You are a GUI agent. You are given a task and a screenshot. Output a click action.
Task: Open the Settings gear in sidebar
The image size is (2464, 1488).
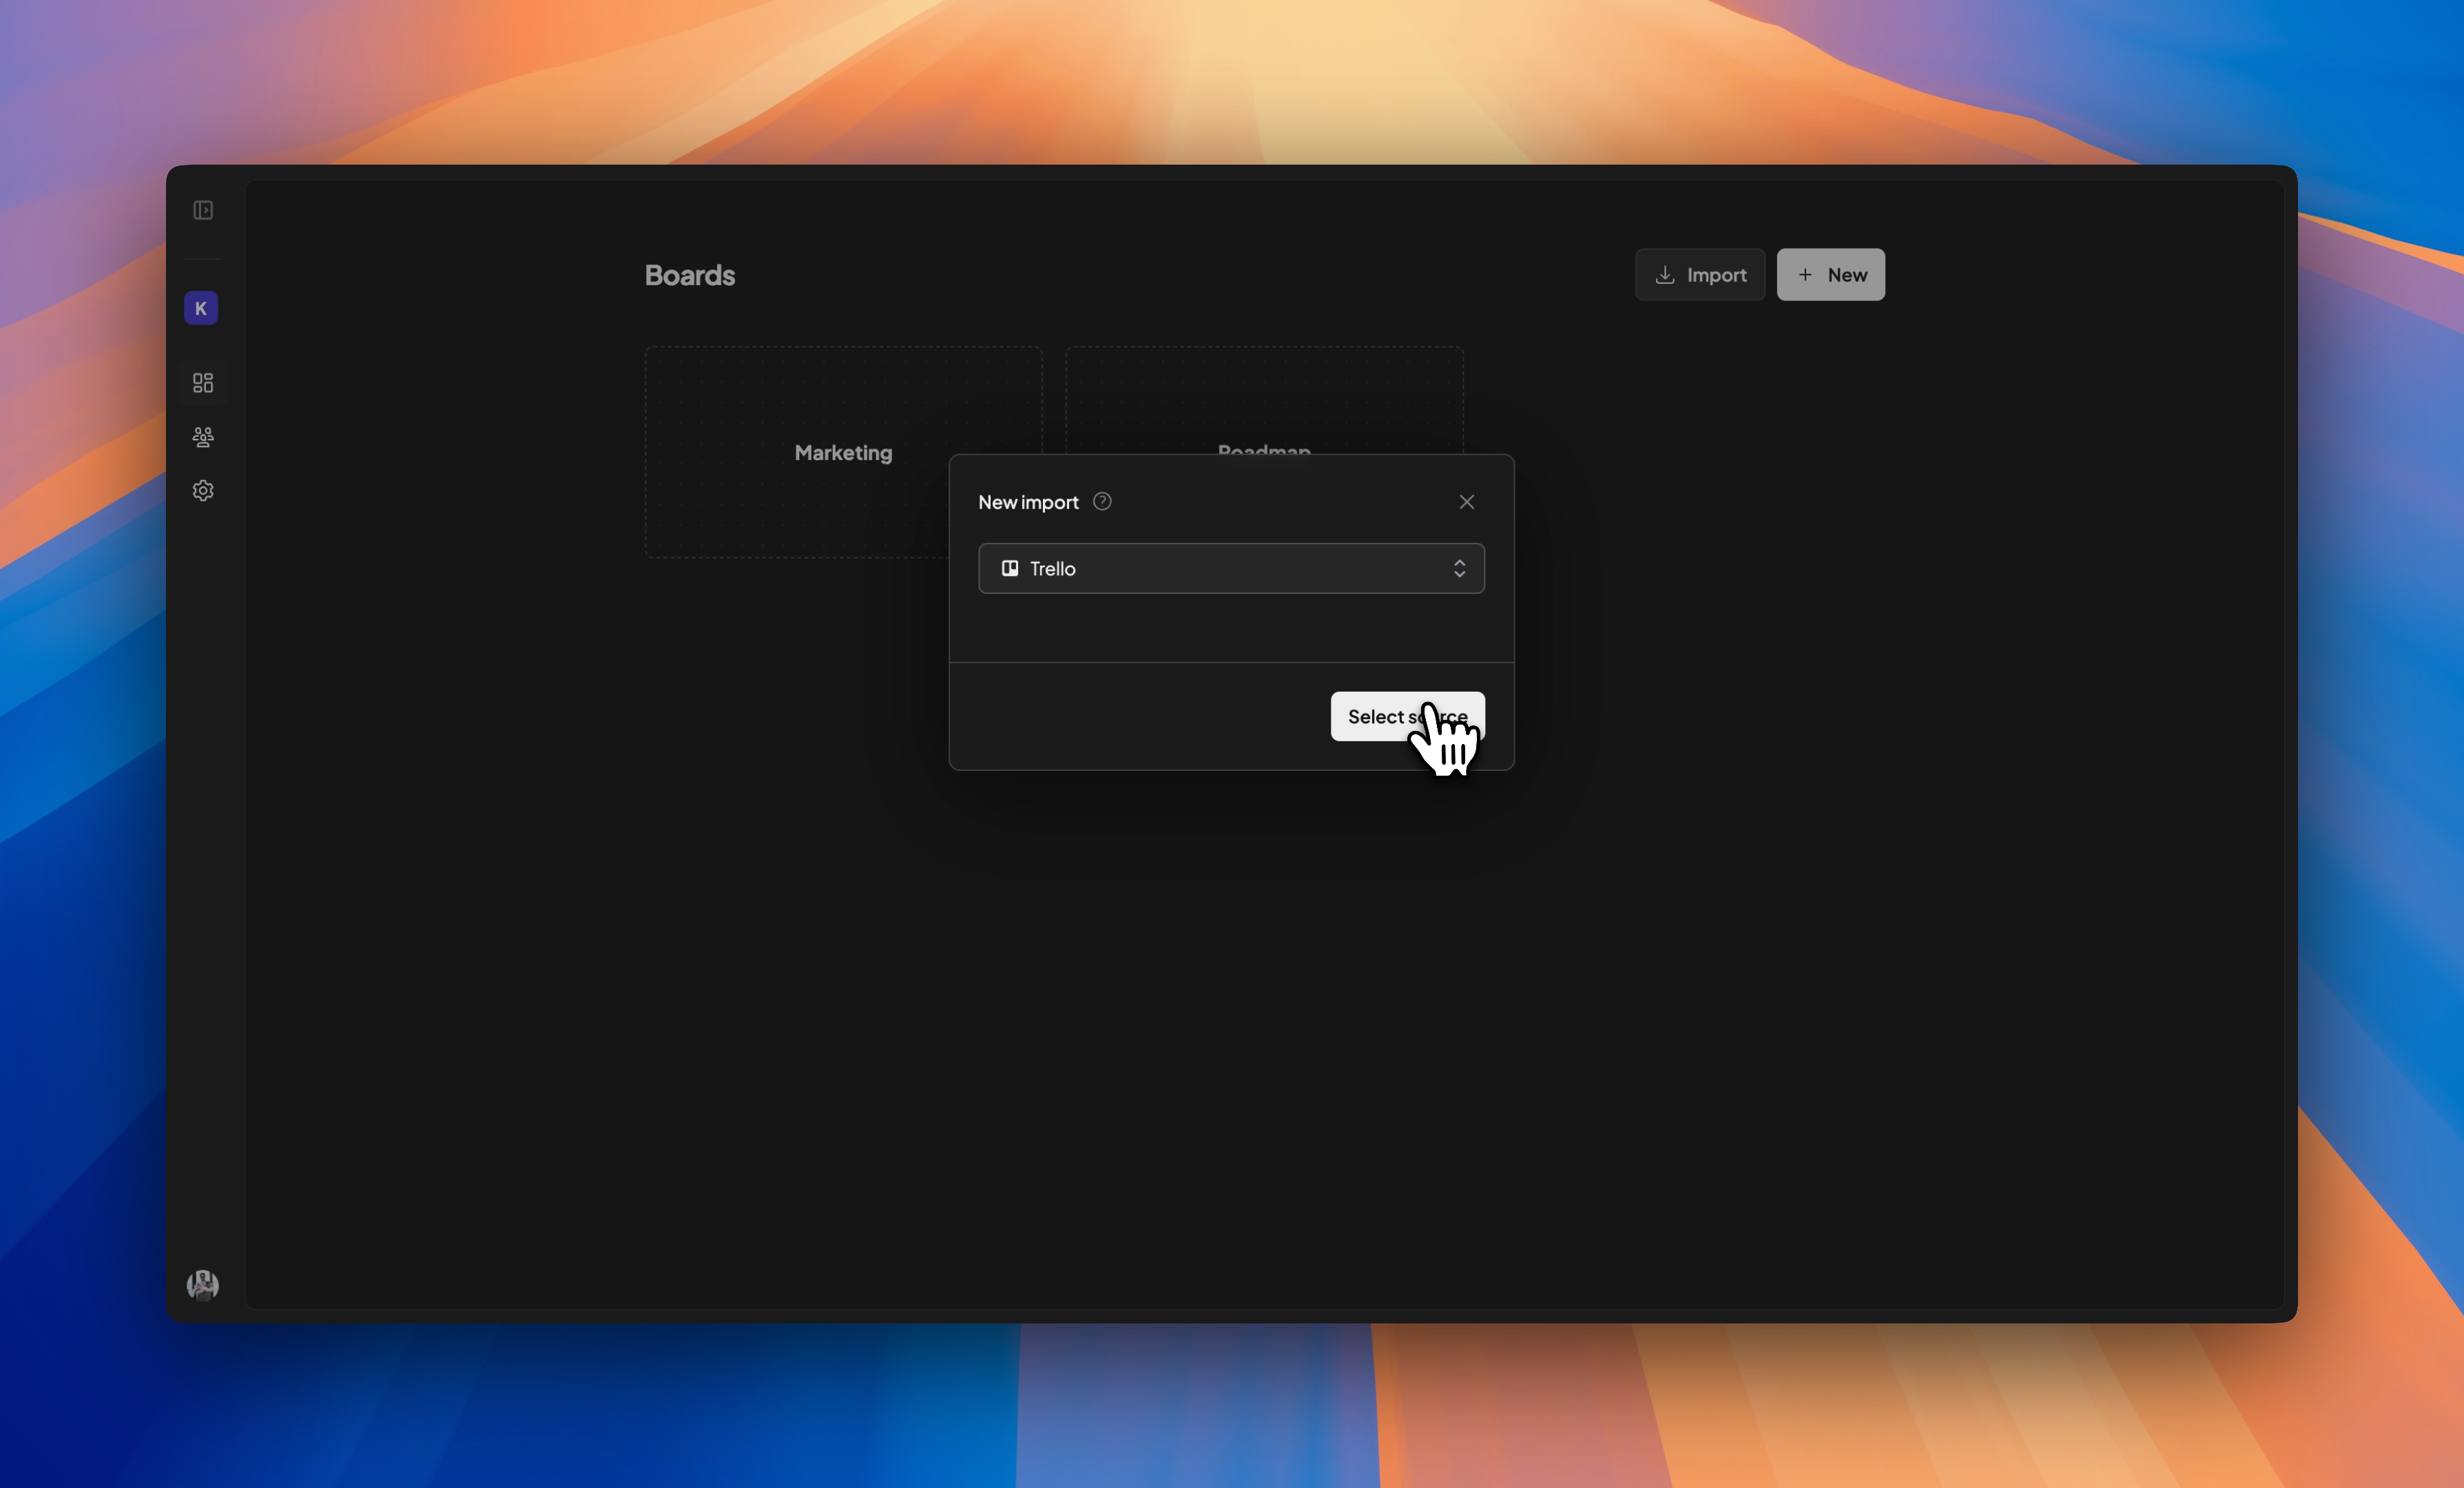coord(203,491)
